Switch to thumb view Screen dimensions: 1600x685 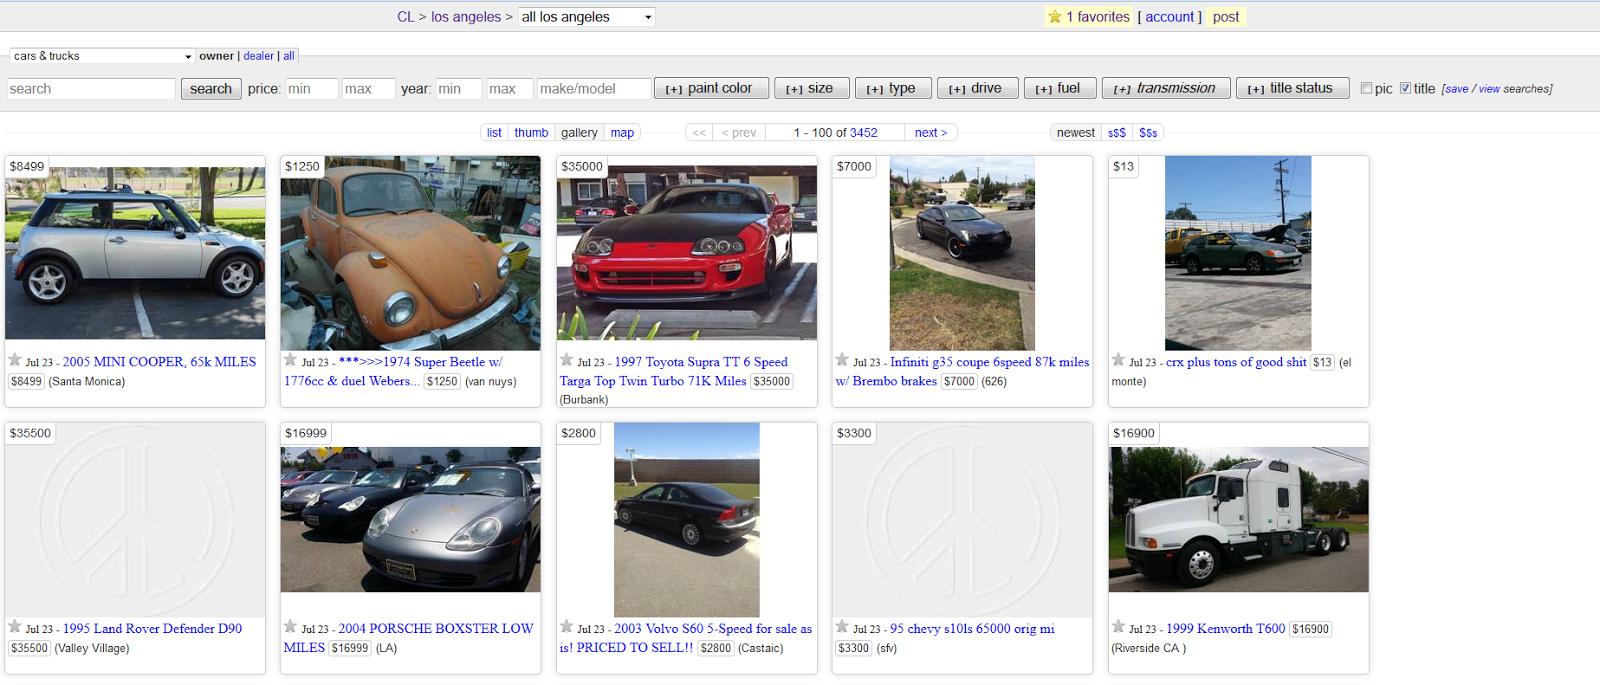[x=531, y=132]
